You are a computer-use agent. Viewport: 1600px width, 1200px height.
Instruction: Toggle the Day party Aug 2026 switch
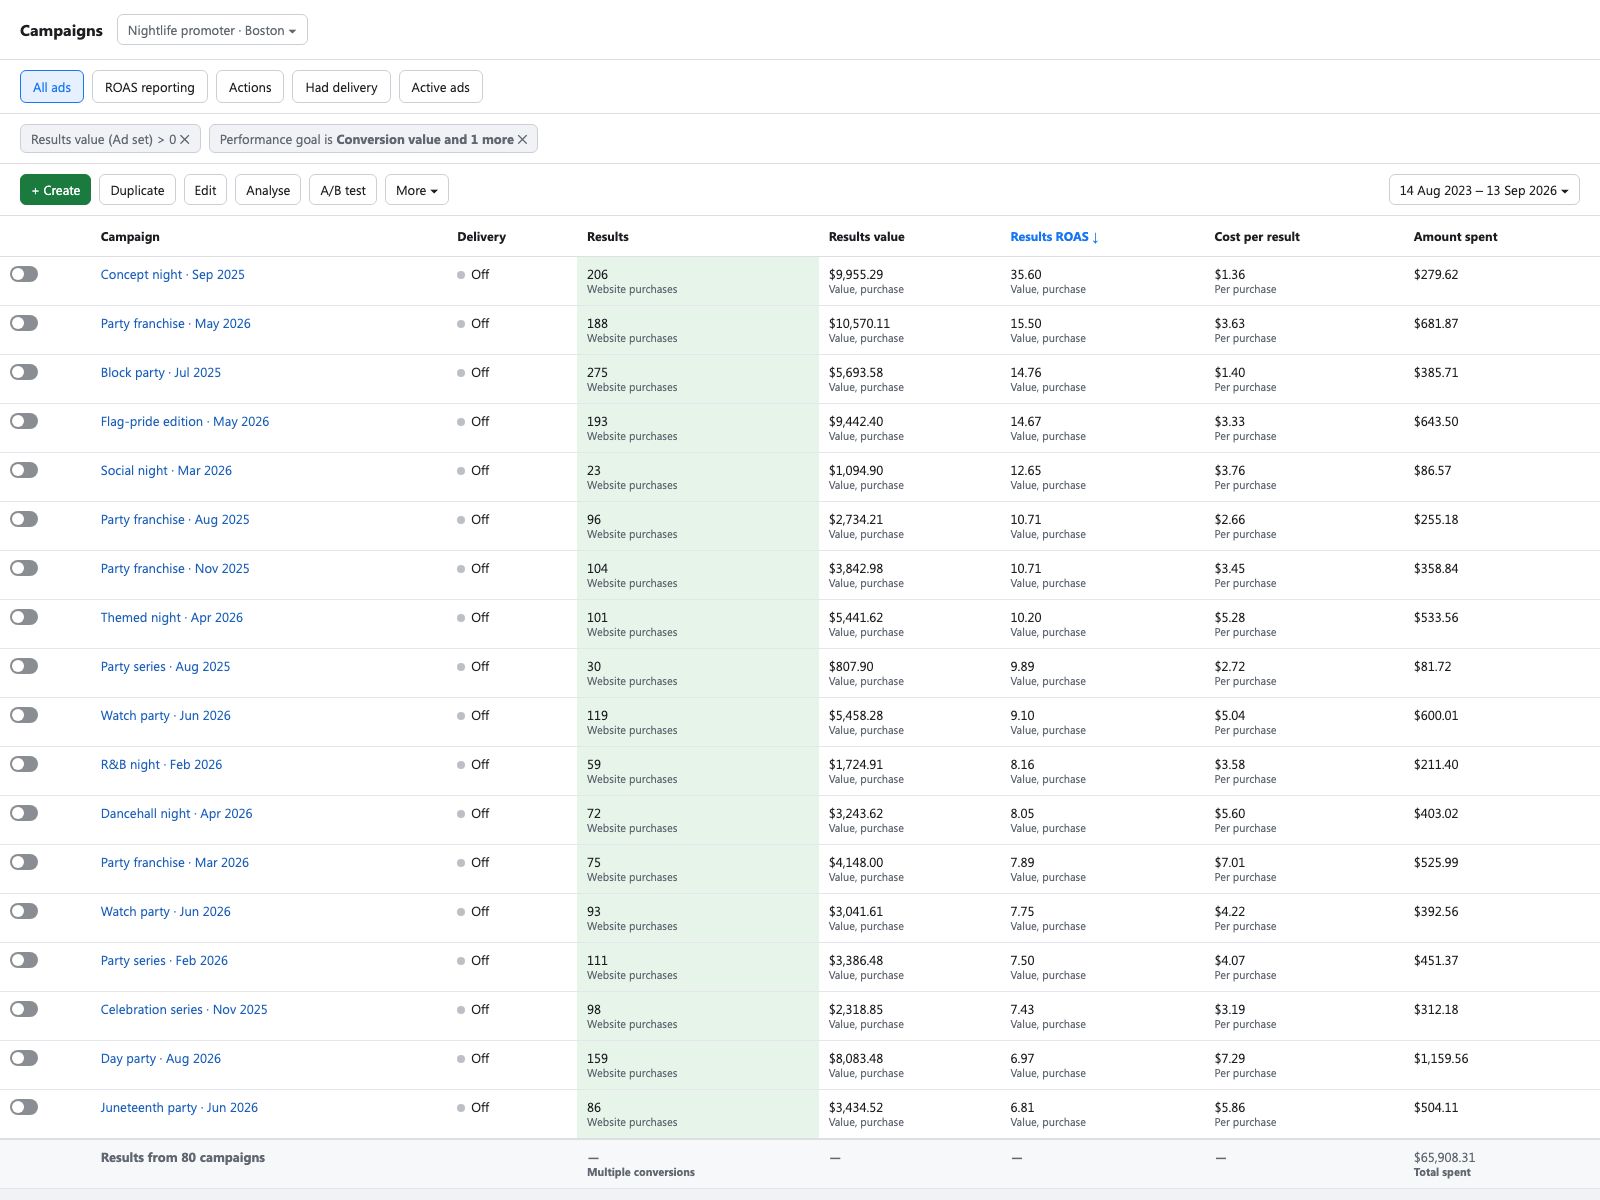(x=24, y=1058)
